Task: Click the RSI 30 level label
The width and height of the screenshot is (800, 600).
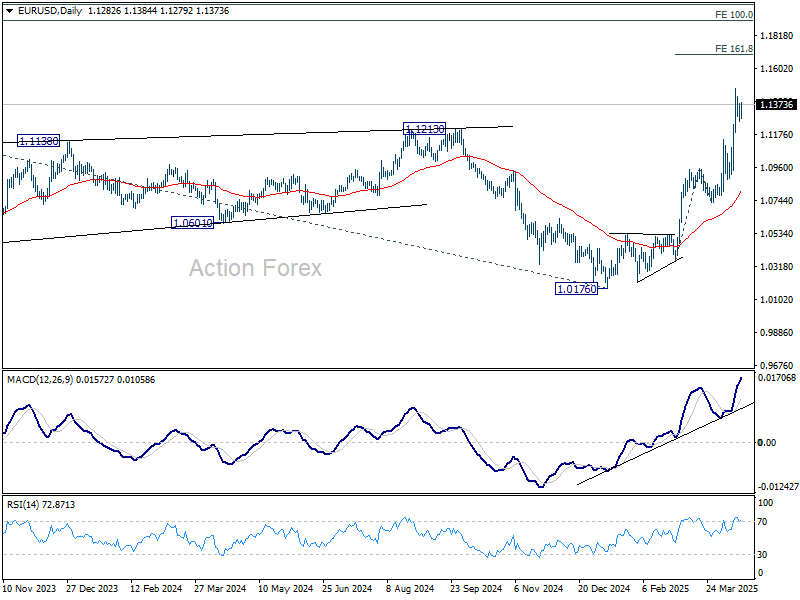Action: [x=764, y=554]
